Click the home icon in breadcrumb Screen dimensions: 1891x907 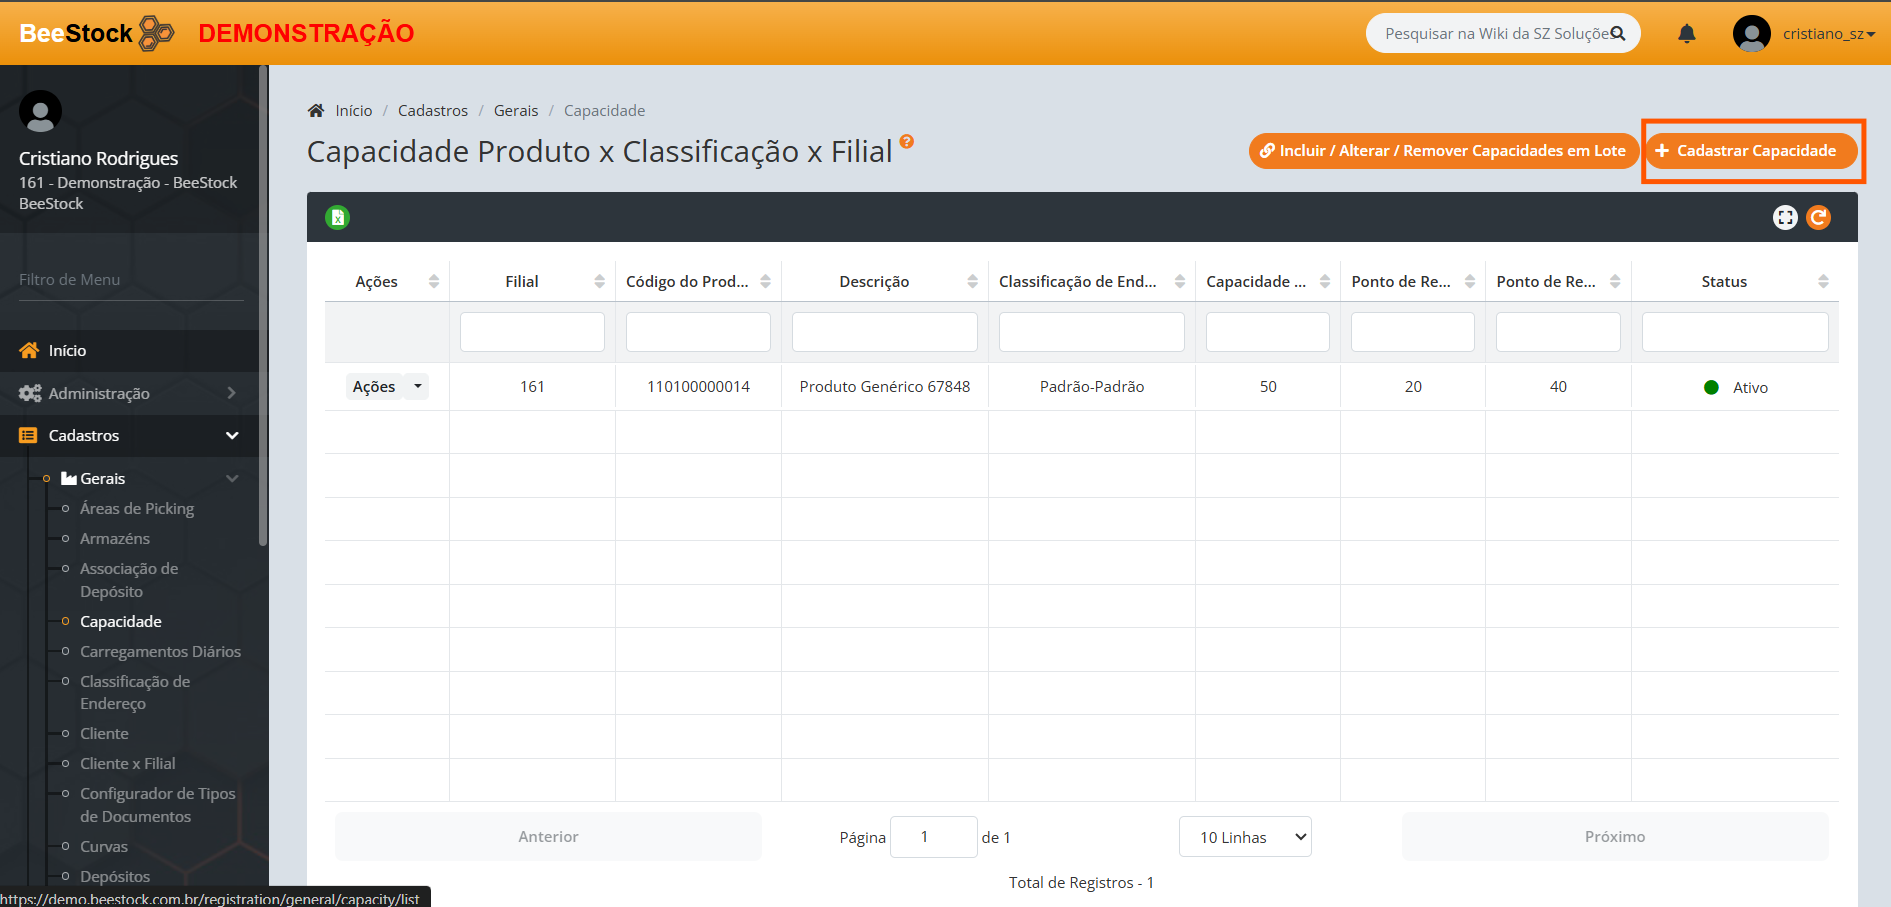tap(316, 111)
